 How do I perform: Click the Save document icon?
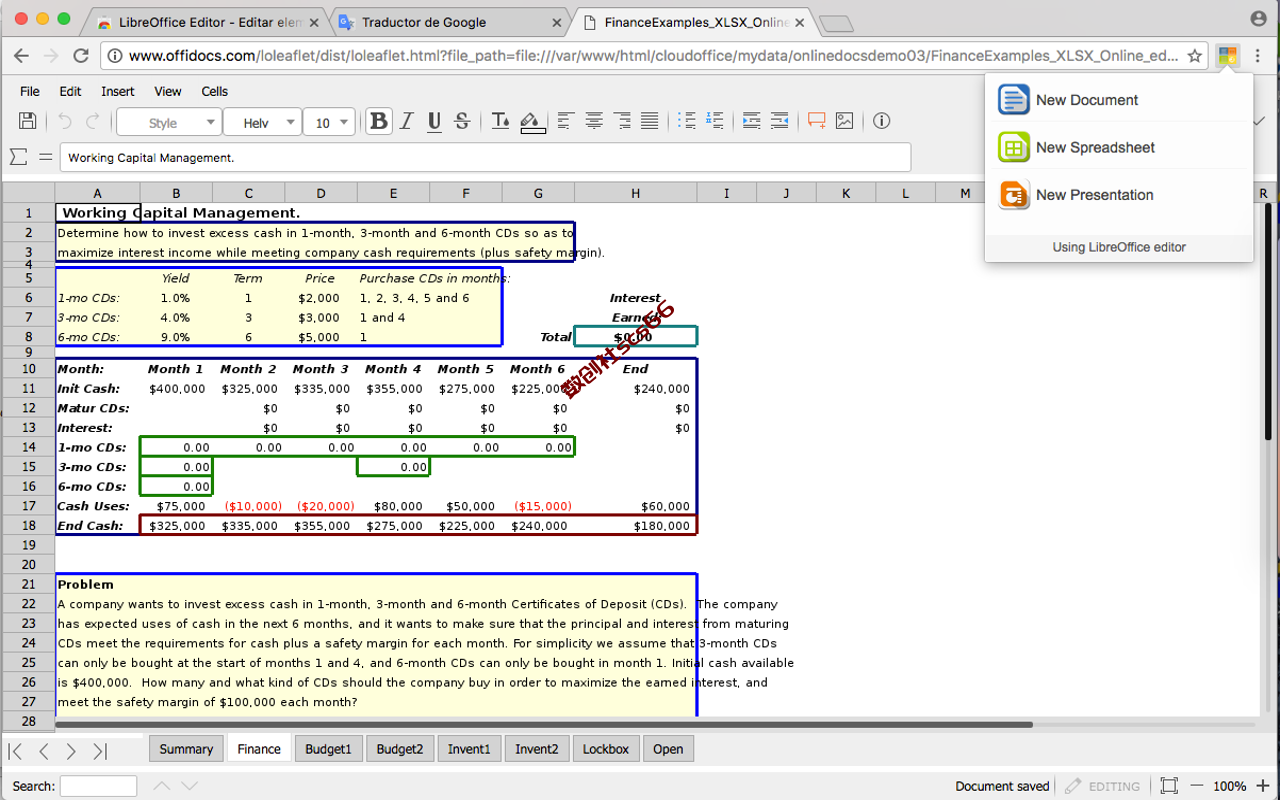[x=28, y=121]
